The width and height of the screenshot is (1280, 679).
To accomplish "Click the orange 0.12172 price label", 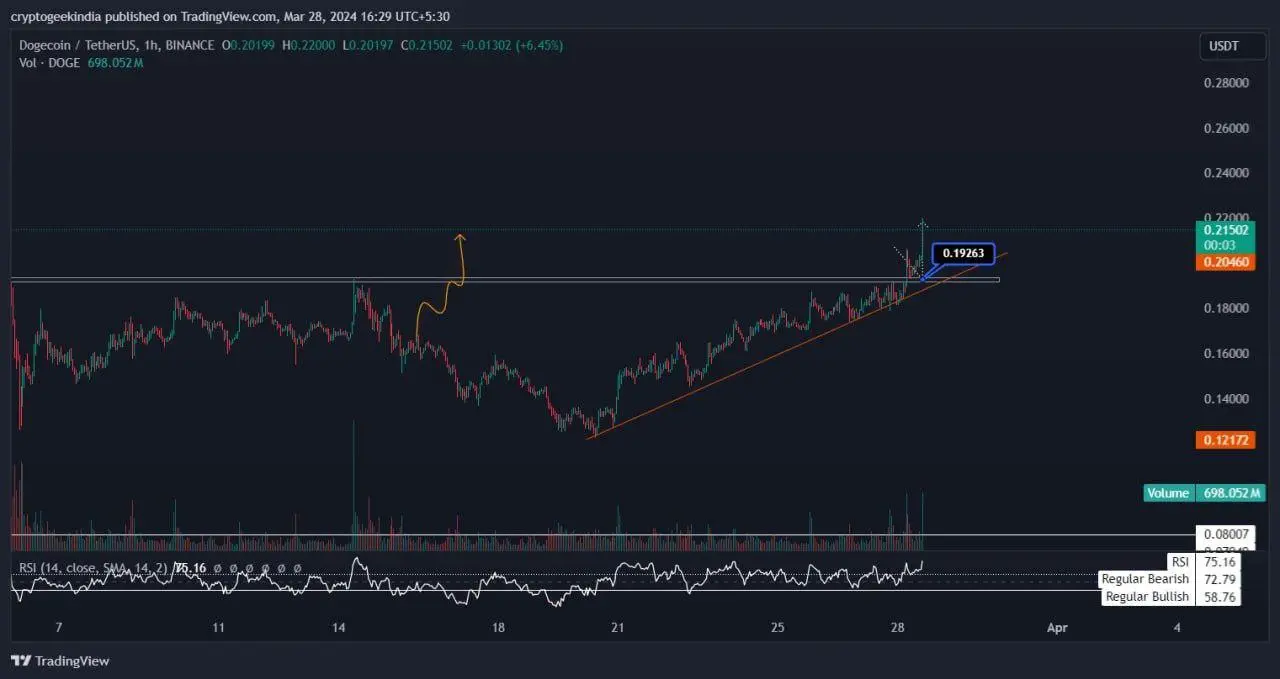I will 1225,440.
